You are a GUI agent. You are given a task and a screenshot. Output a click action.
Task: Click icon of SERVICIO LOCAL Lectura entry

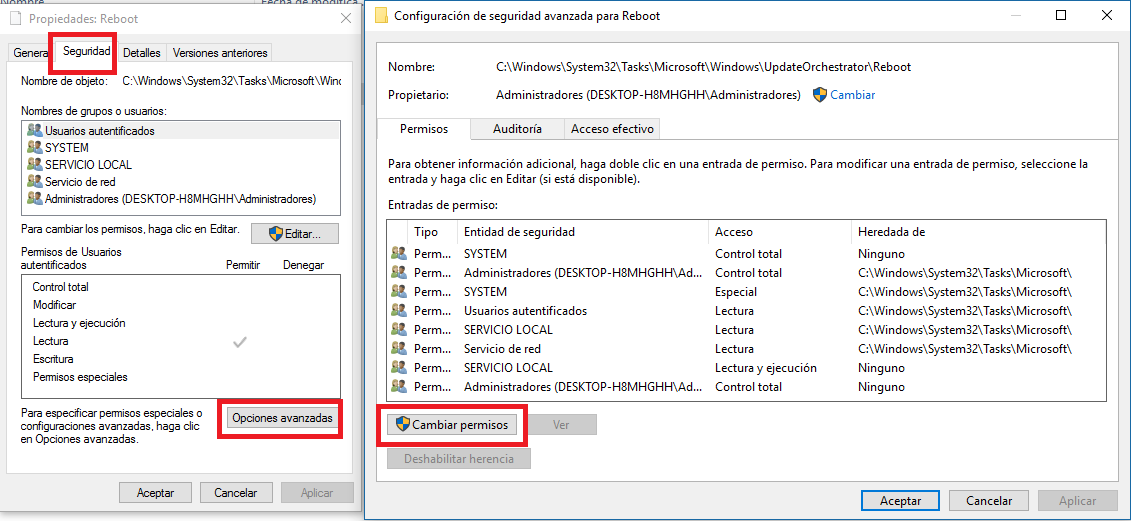coord(399,329)
